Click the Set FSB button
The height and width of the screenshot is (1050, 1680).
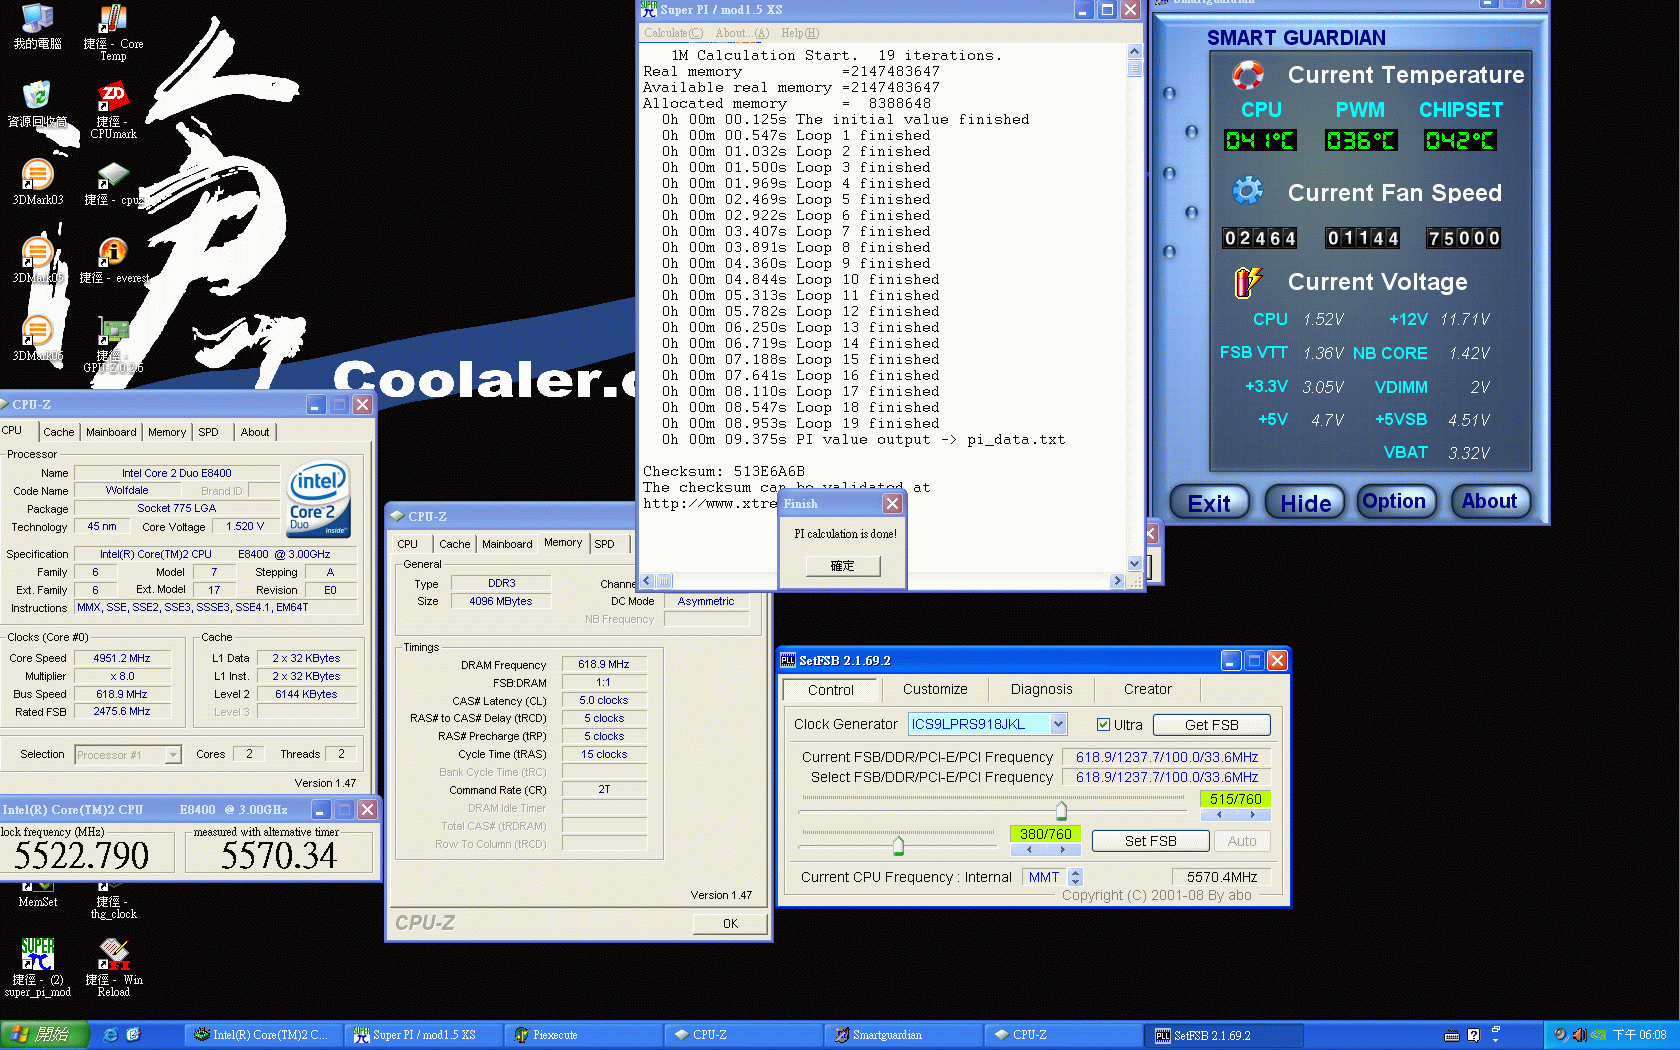click(x=1150, y=841)
